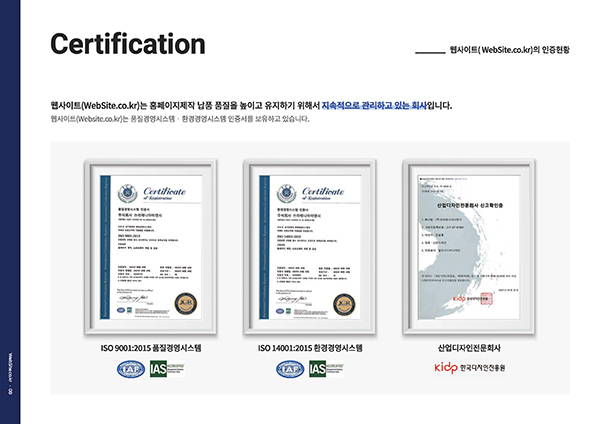The height and width of the screenshot is (424, 600).
Task: Click the 산업디자인전문회사 caption
Action: (x=469, y=348)
